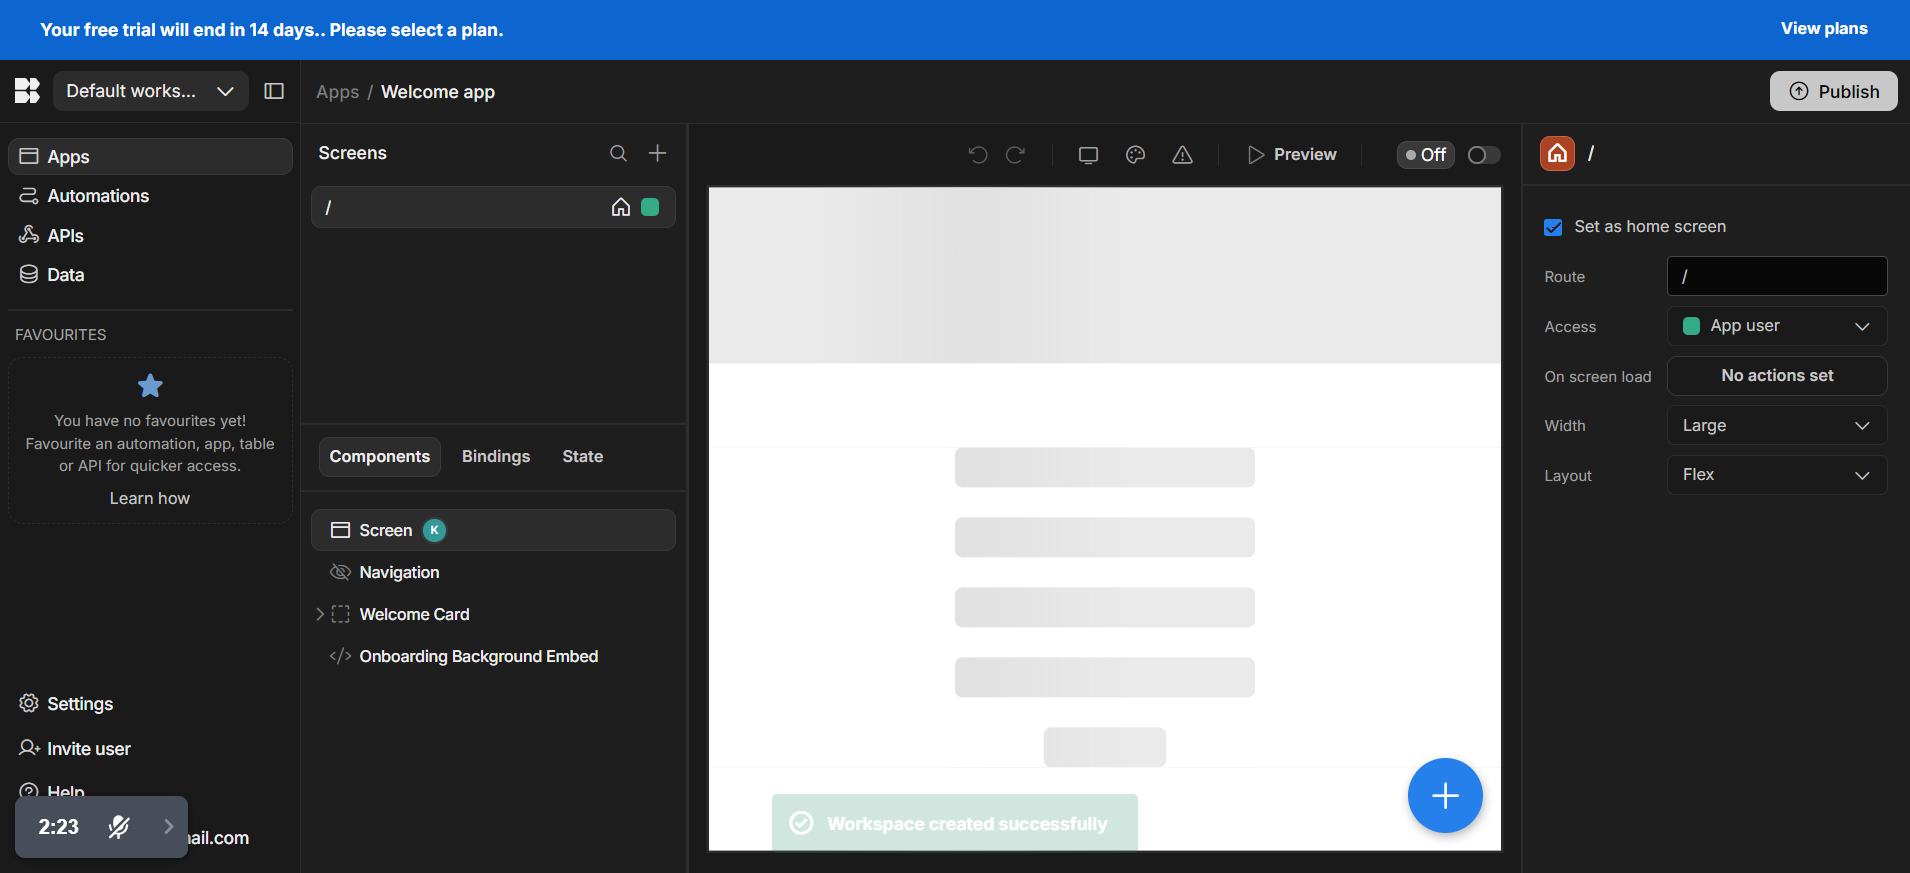Screen dimensions: 1910x873
Task: Open the Width Large dropdown
Action: (x=1776, y=426)
